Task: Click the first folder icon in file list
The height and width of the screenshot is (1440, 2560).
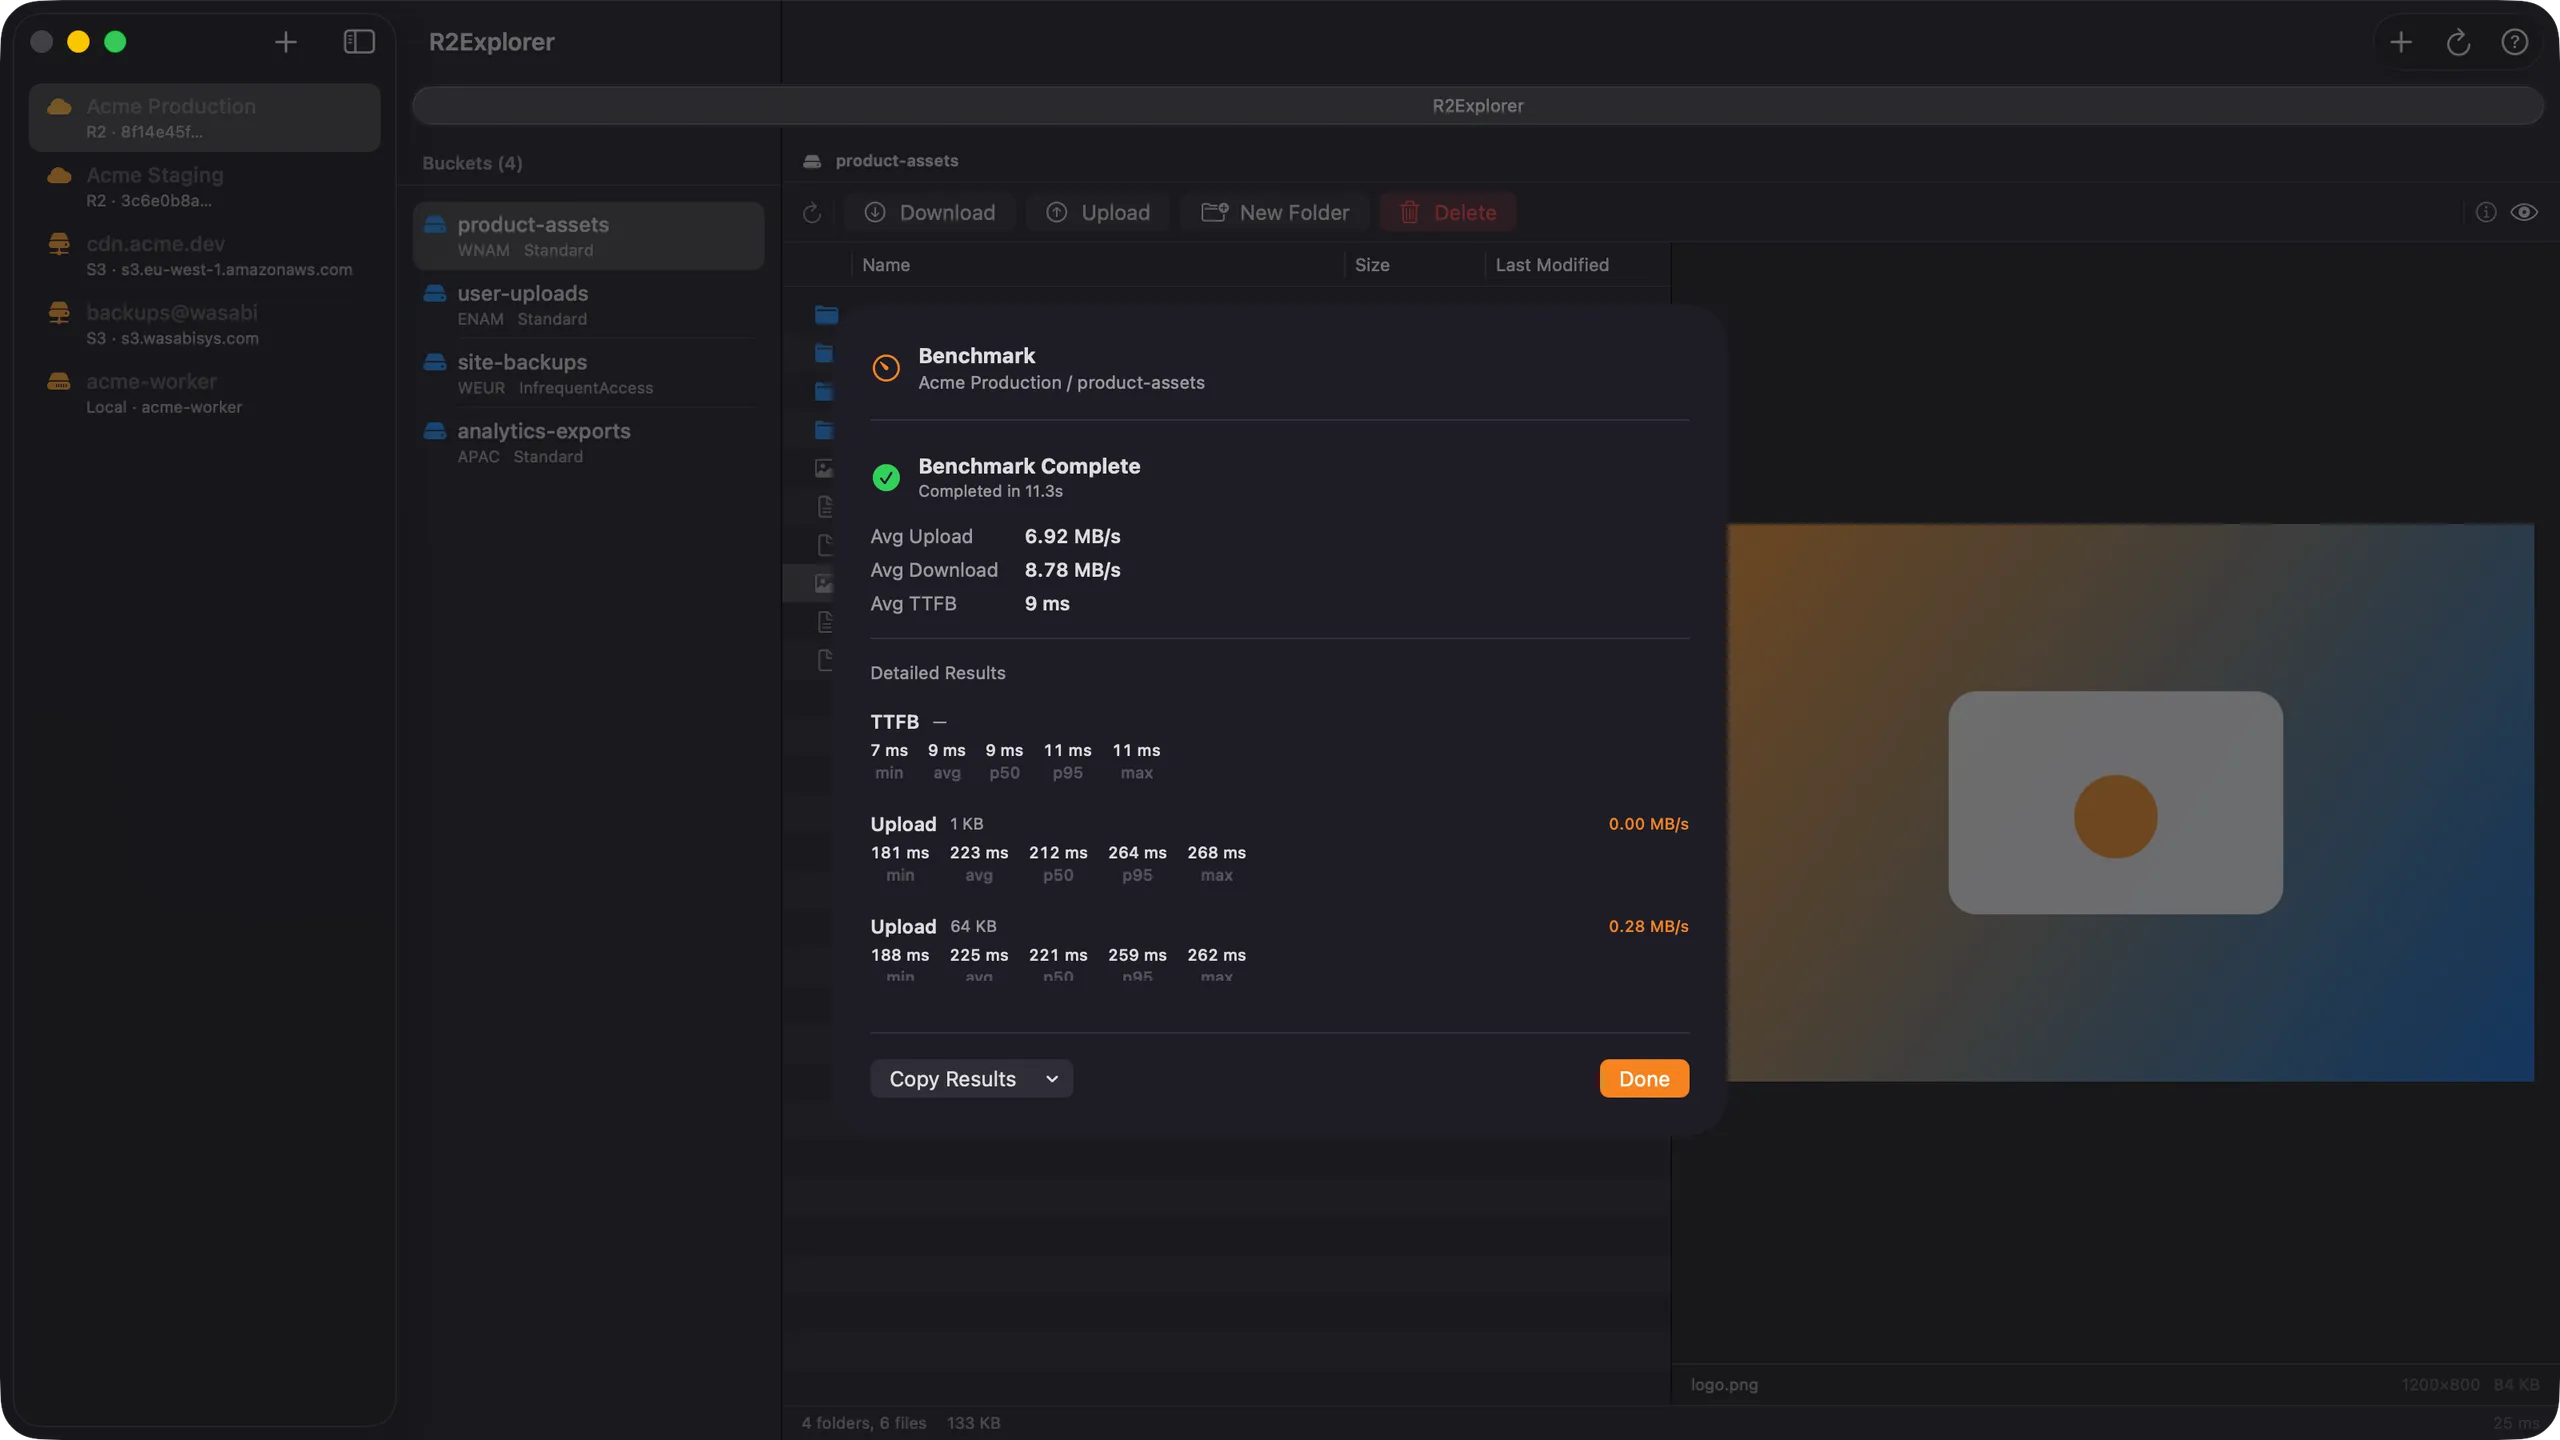Action: (826, 315)
